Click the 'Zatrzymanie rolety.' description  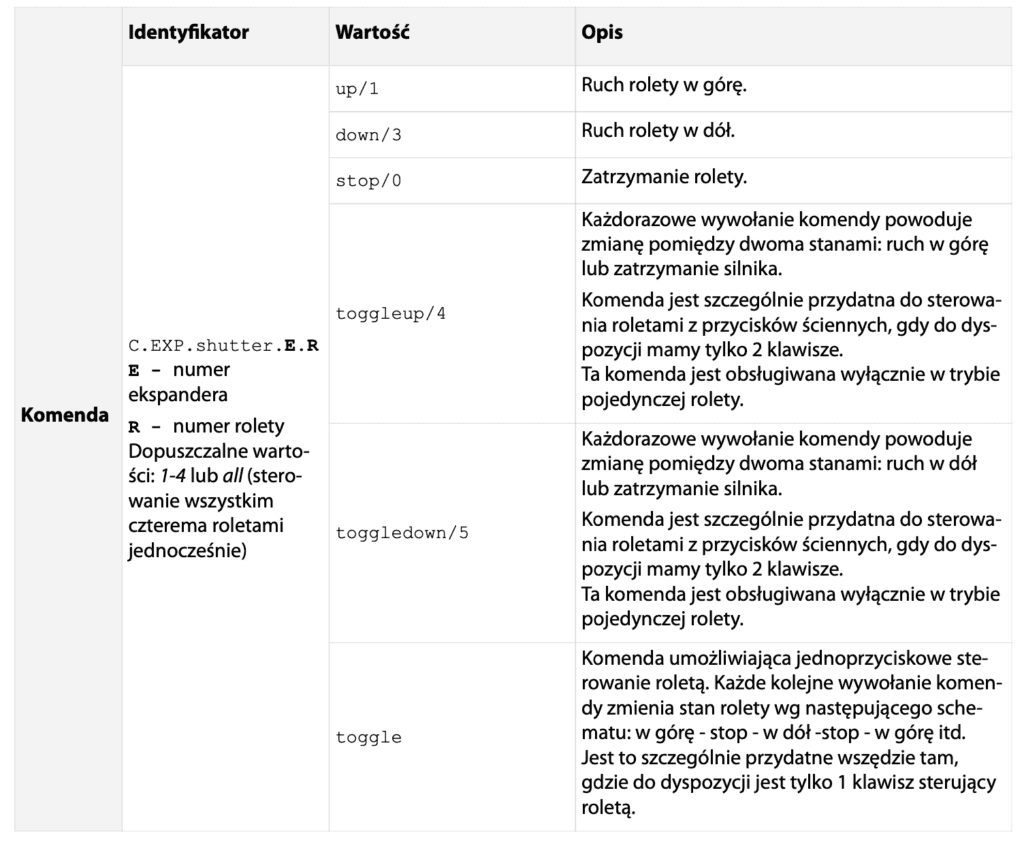665,179
